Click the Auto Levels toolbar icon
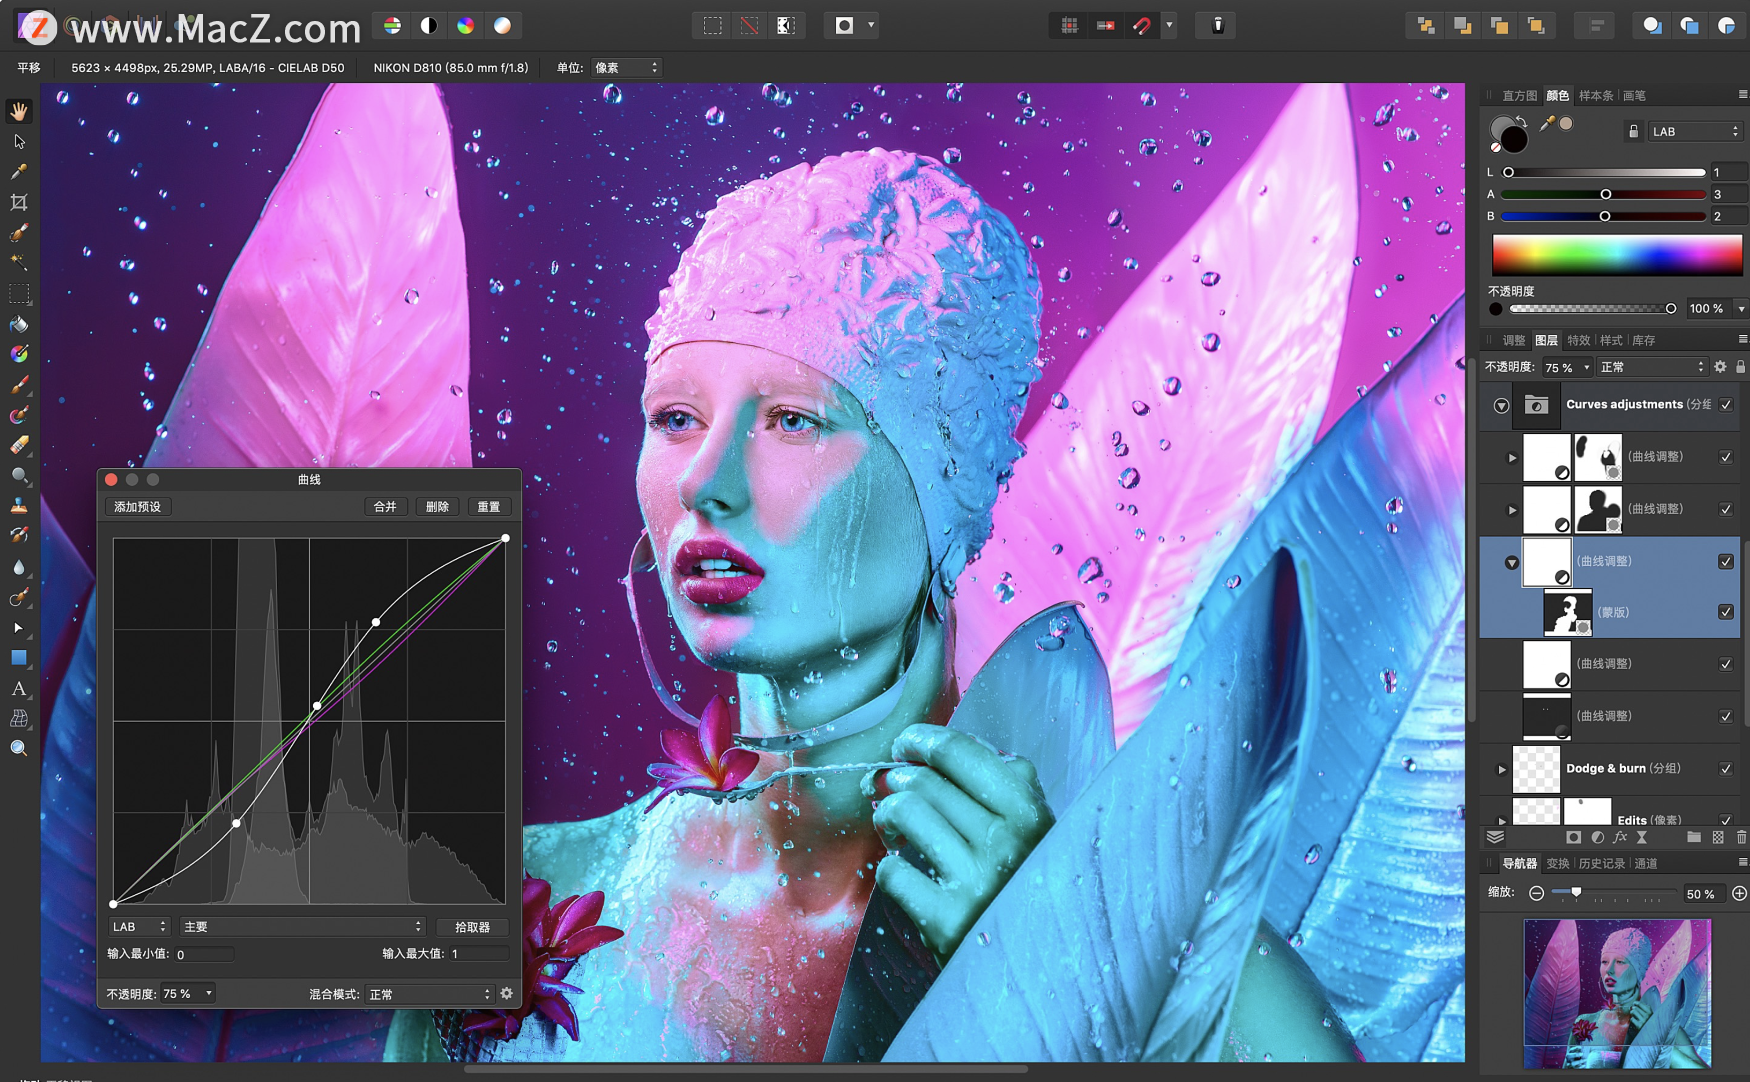The image size is (1750, 1082). click(392, 26)
